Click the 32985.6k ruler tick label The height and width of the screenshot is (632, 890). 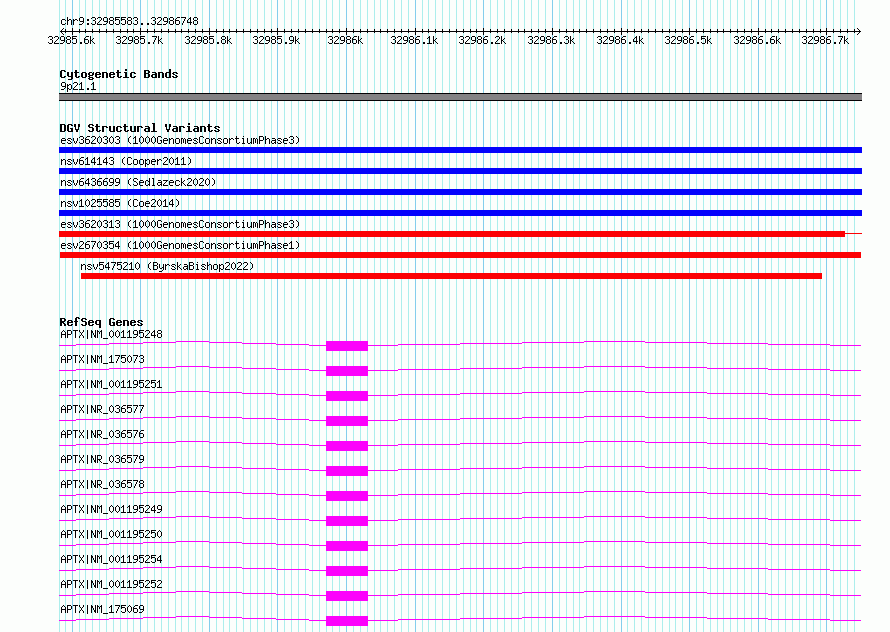pos(72,40)
